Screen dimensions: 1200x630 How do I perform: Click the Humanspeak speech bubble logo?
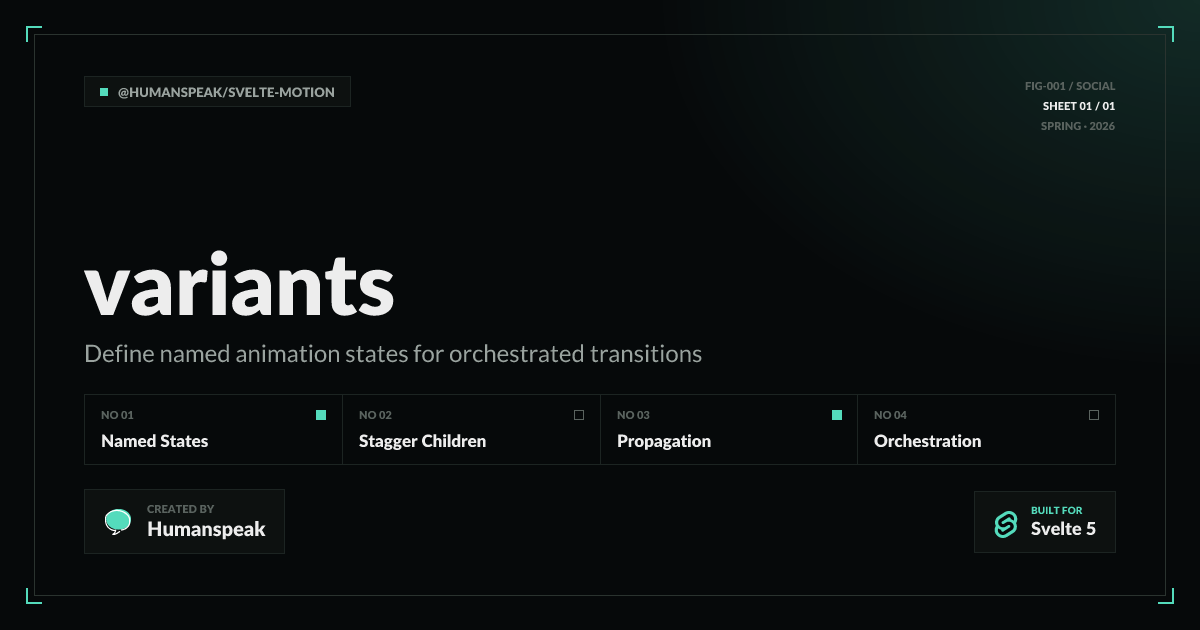(118, 522)
